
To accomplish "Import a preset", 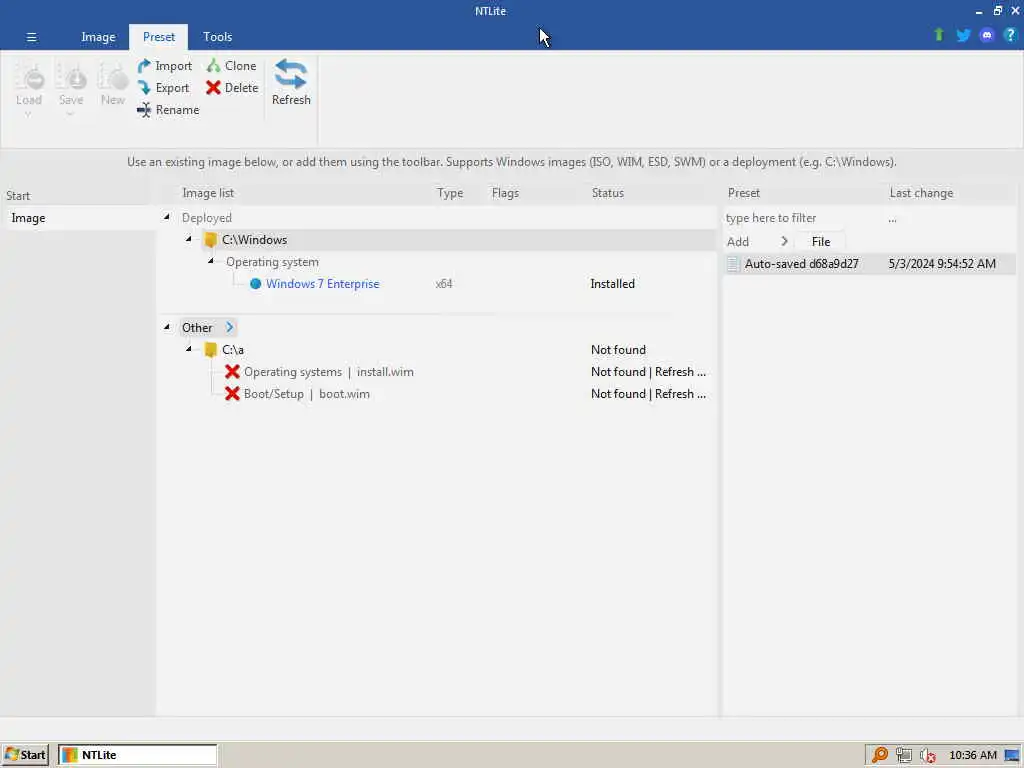I will (x=165, y=66).
